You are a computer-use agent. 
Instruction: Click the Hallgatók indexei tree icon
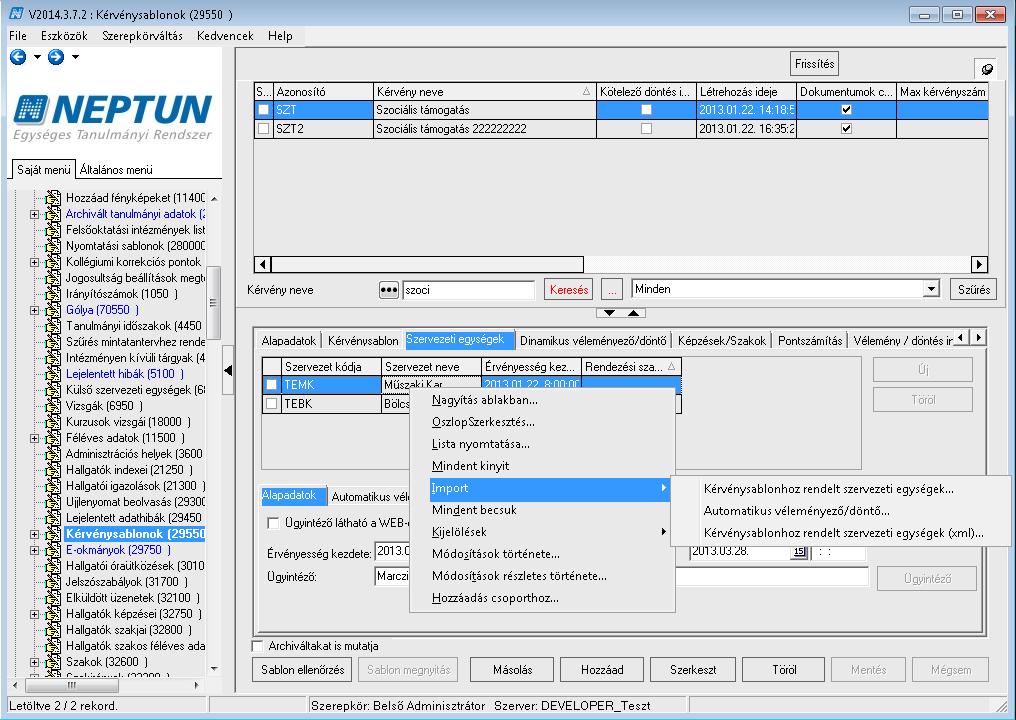(x=53, y=470)
